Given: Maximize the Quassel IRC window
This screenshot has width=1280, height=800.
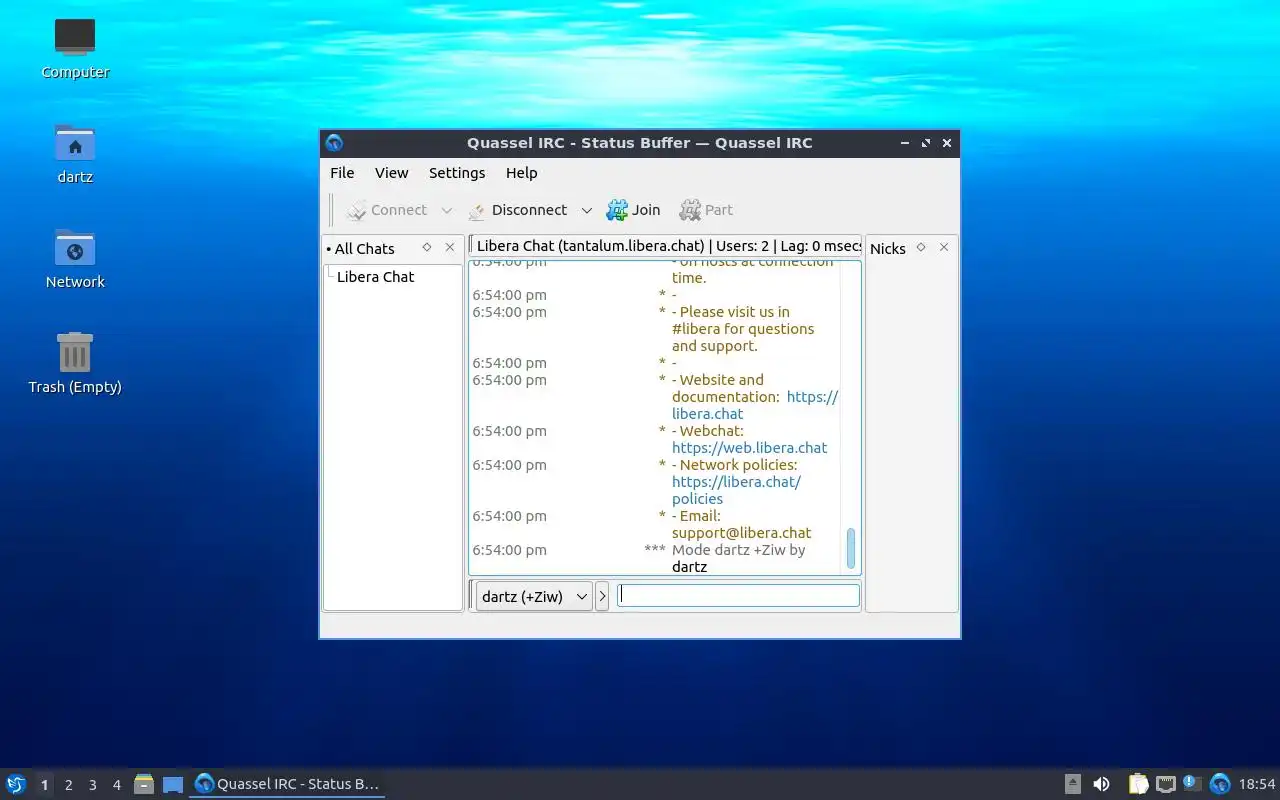Looking at the screenshot, I should 925,143.
